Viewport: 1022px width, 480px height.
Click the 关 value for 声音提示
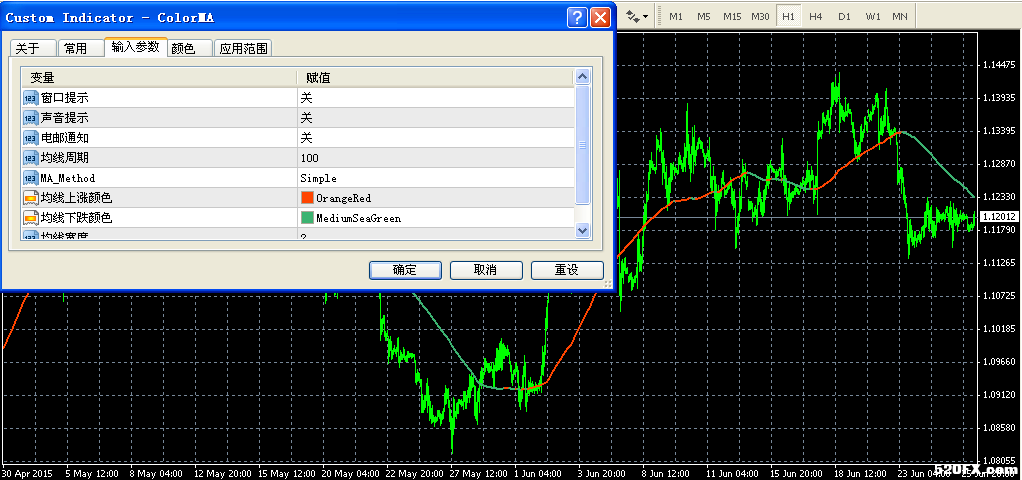click(306, 118)
